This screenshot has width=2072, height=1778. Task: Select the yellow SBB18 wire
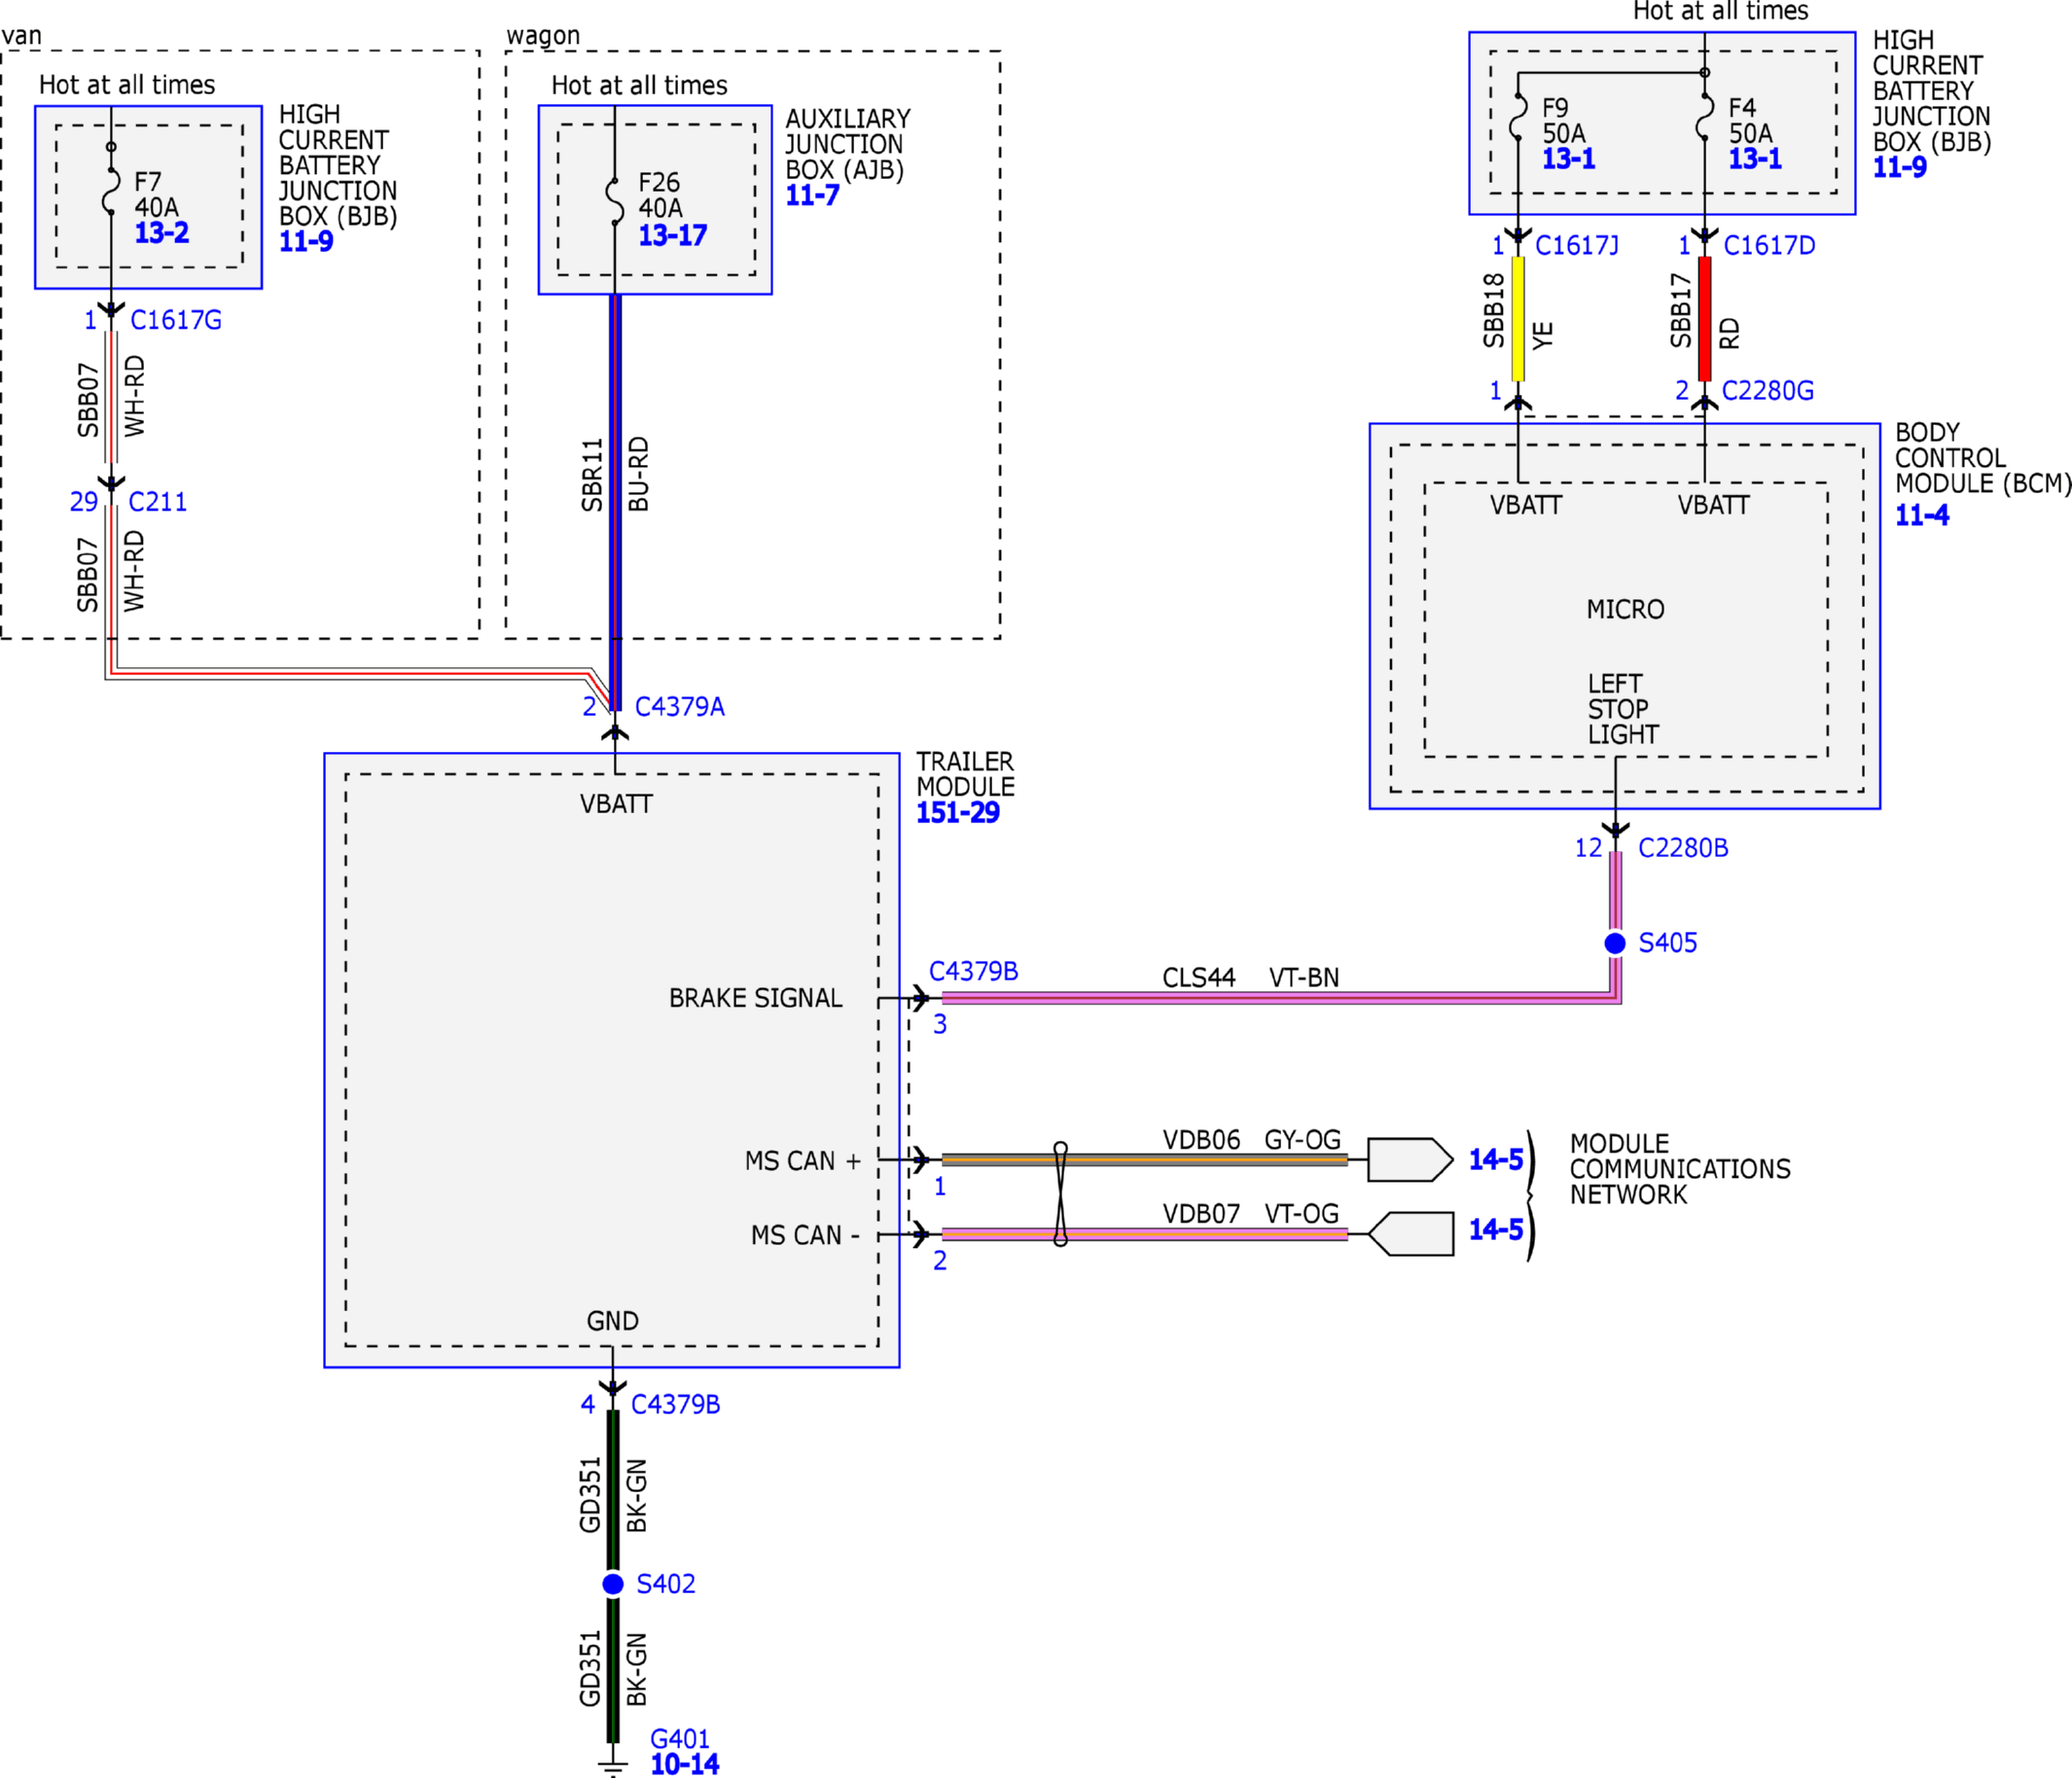pos(1518,319)
